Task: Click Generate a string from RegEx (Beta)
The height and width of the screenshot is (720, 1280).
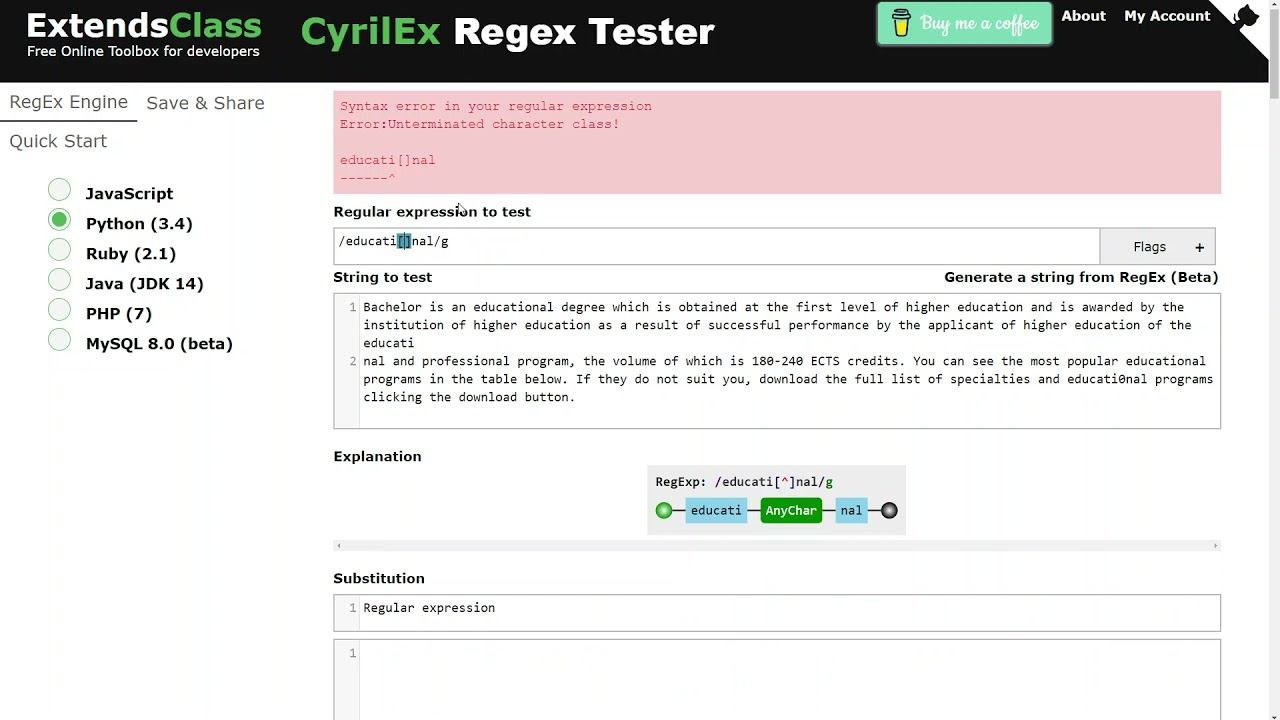Action: click(x=1081, y=277)
